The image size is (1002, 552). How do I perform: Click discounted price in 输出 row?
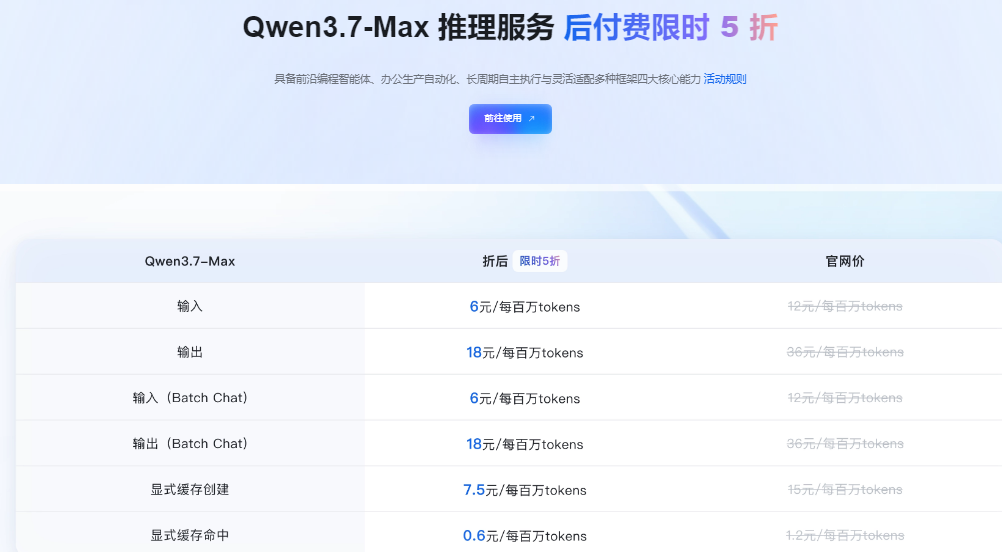[525, 353]
